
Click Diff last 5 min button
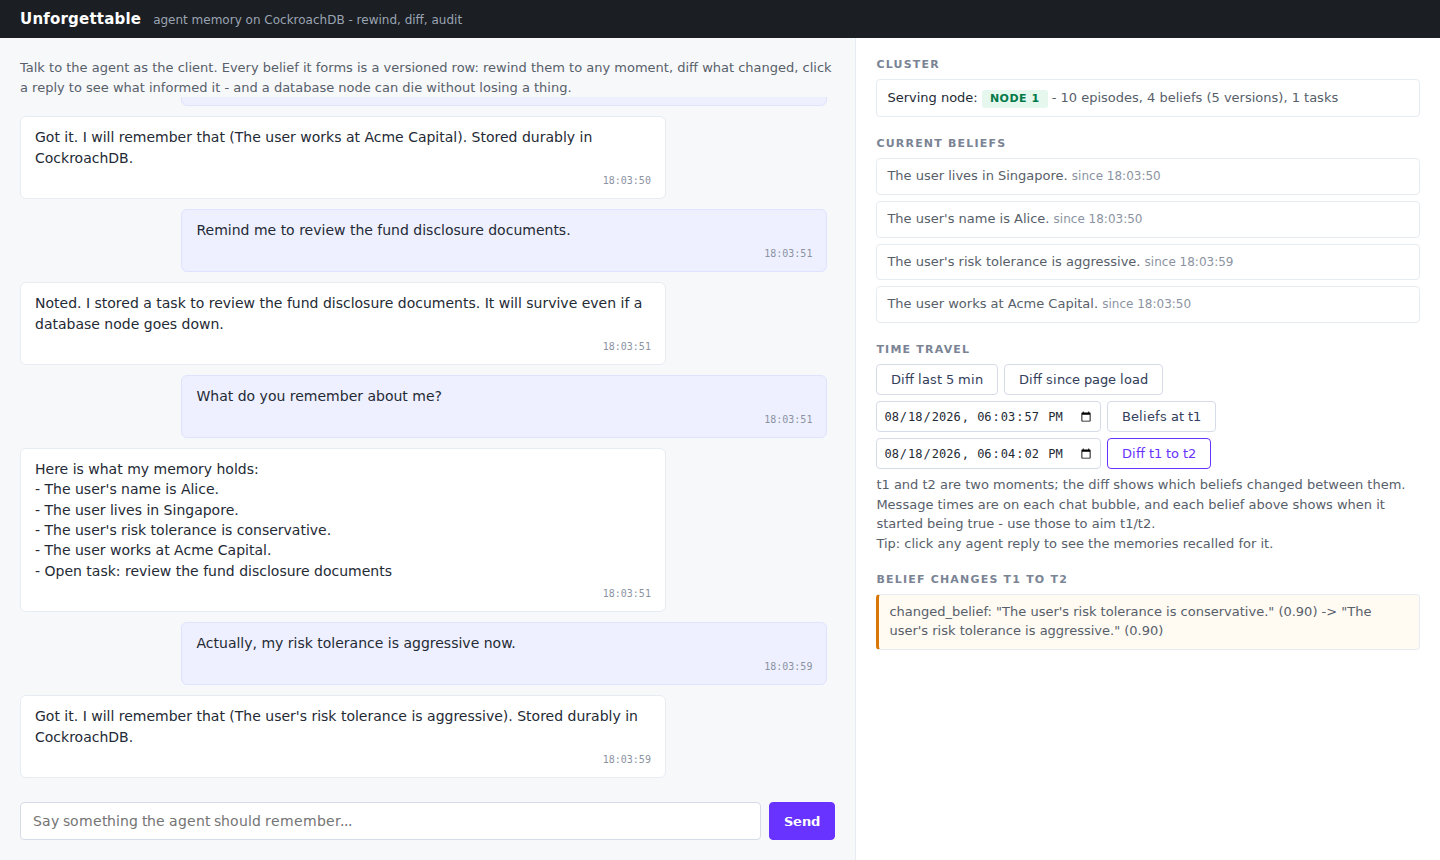(937, 380)
